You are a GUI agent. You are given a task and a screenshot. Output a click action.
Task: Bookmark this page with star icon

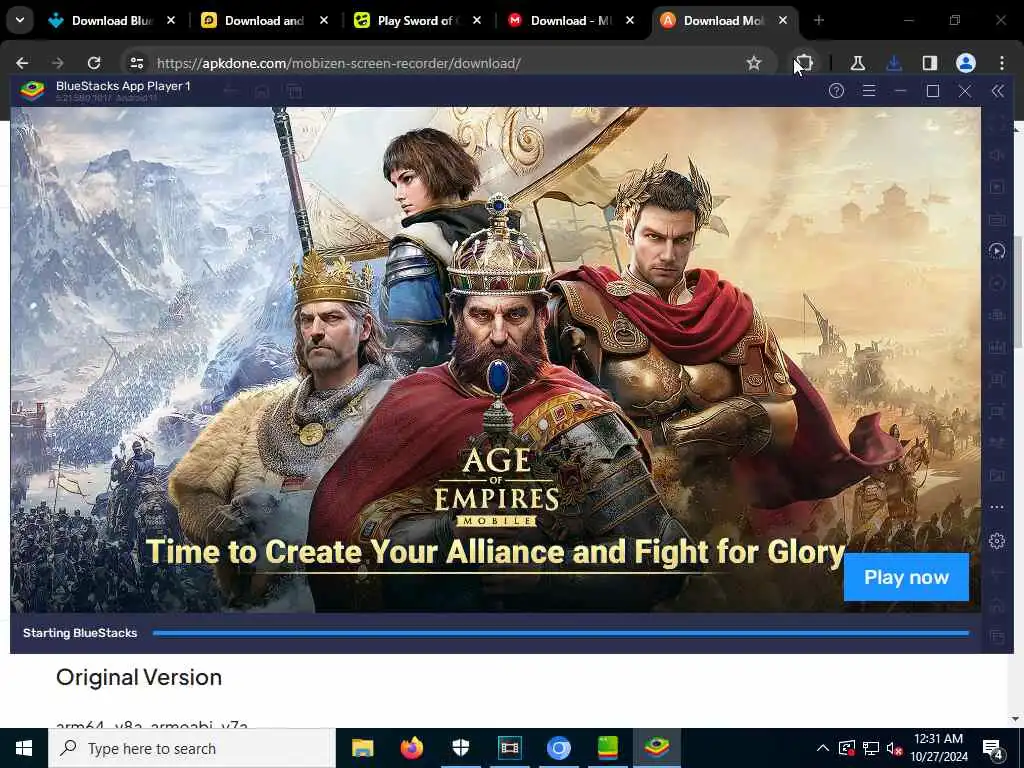tap(754, 63)
